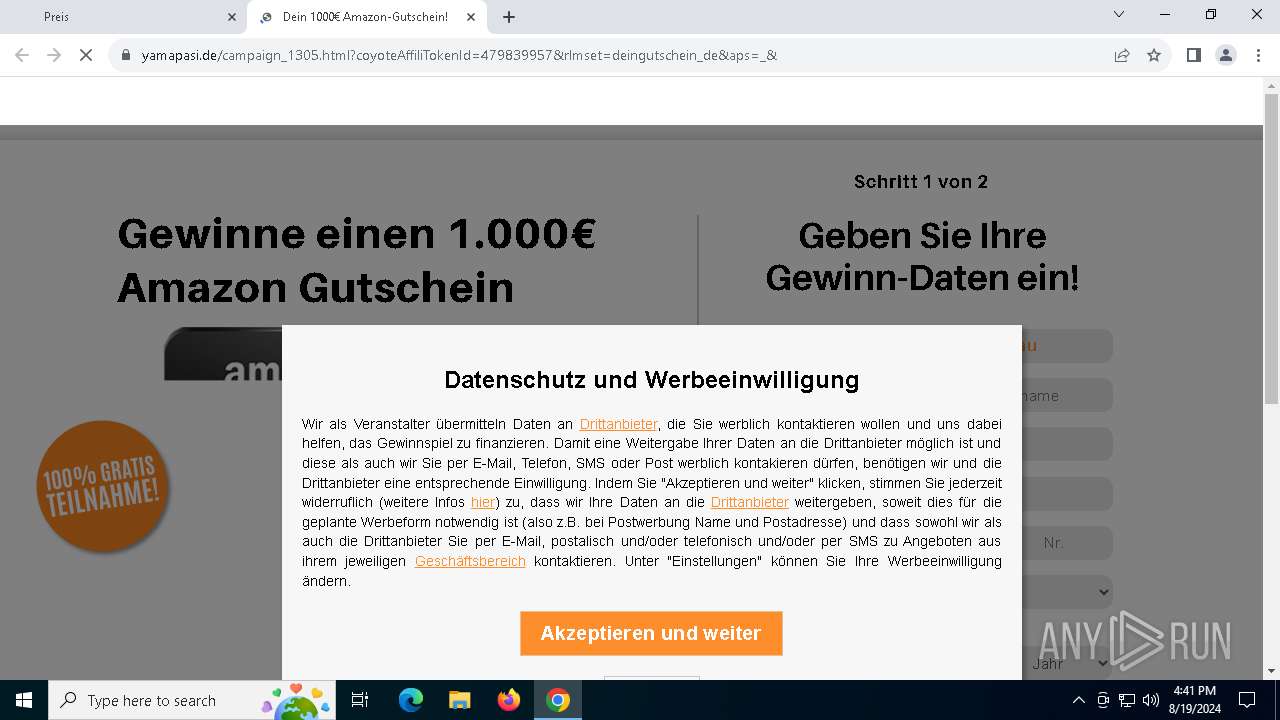The height and width of the screenshot is (720, 1280).
Task: Open network status tray icon
Action: click(x=1127, y=700)
